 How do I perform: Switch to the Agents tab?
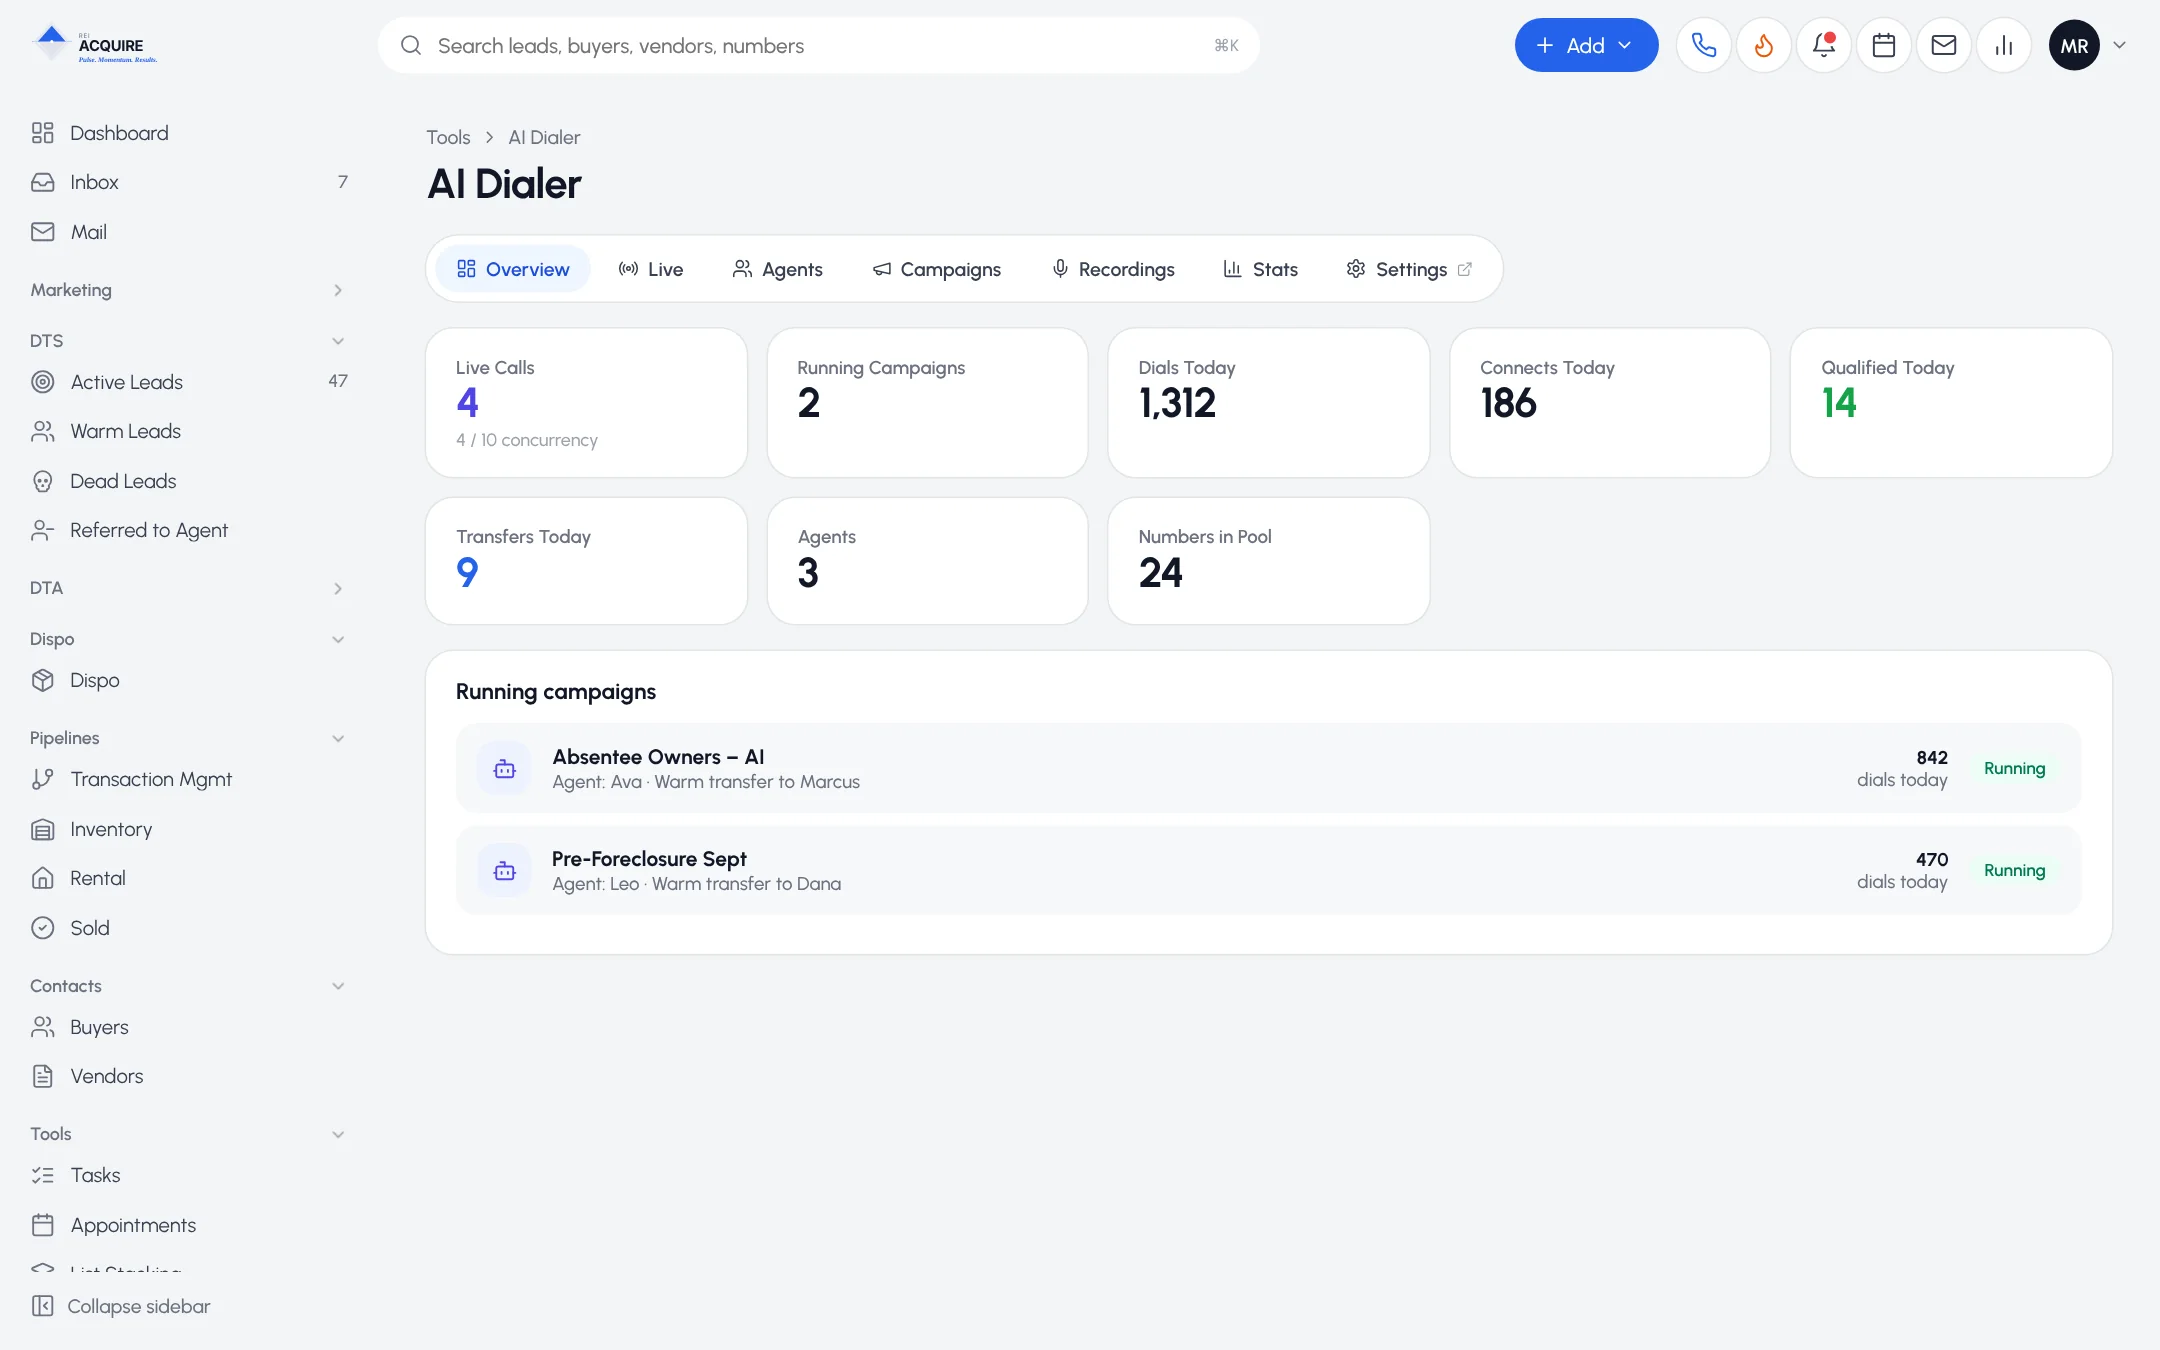tap(778, 269)
